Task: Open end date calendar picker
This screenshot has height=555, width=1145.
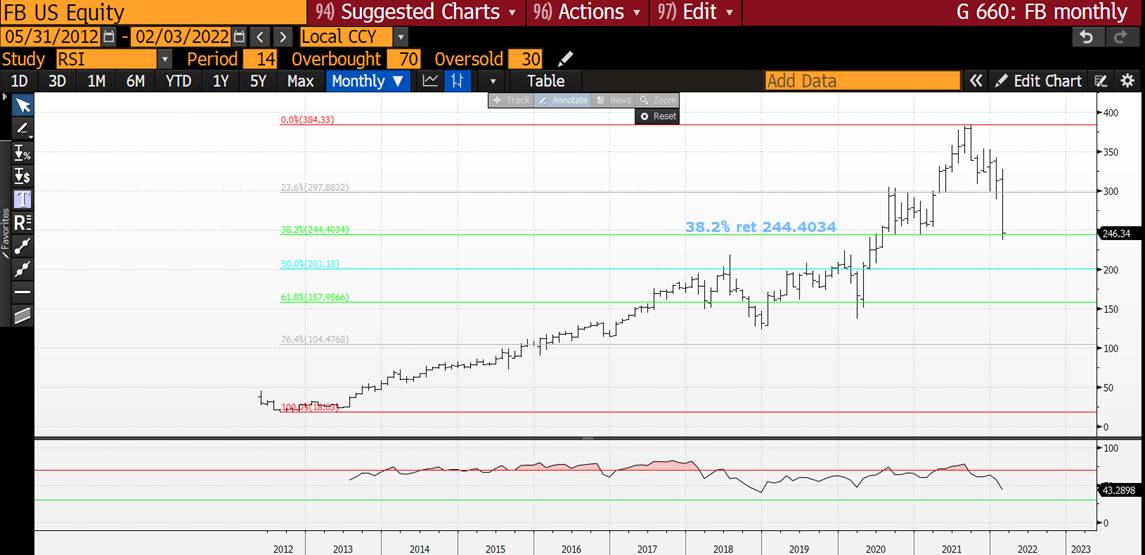Action: point(237,37)
